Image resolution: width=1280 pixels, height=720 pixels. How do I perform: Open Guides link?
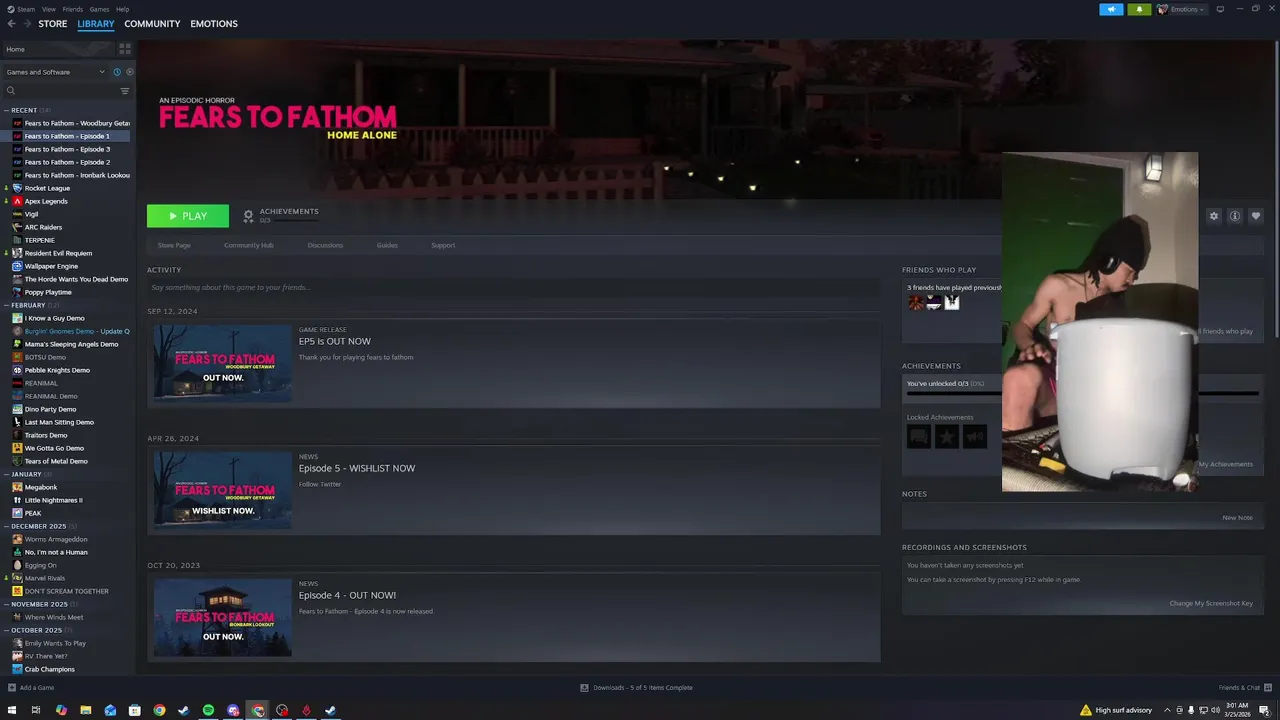coord(387,245)
